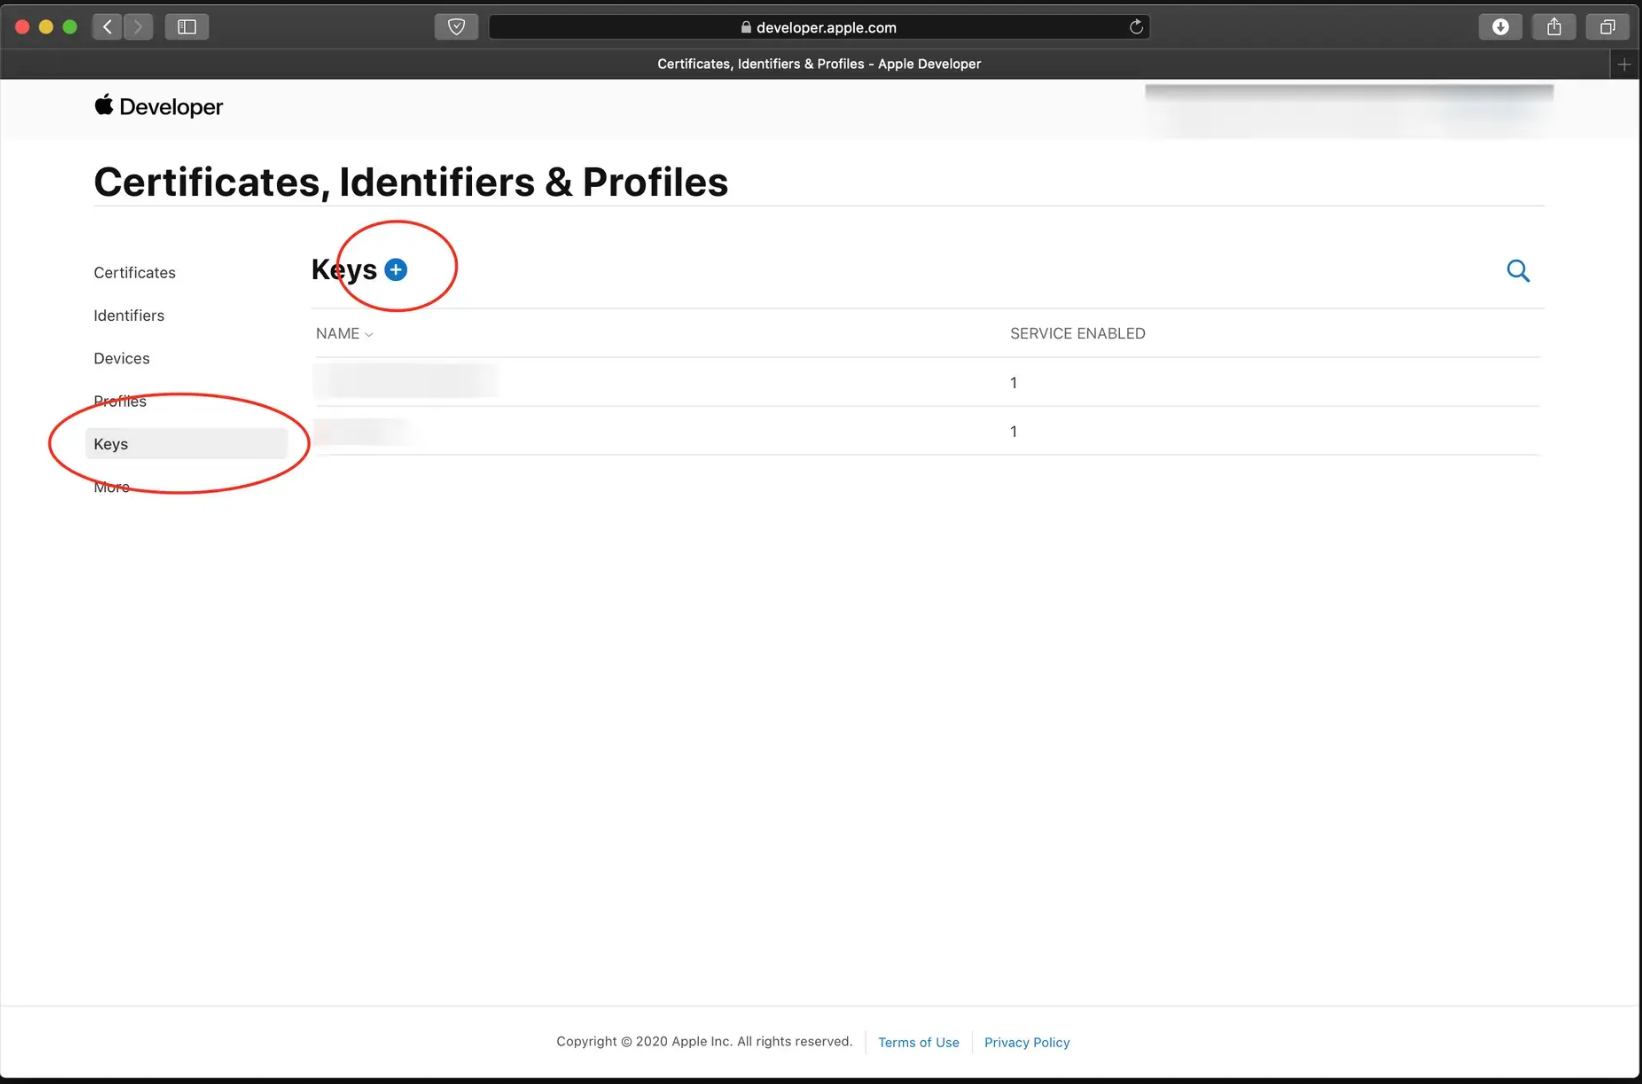Screen dimensions: 1642x1084
Task: Open the second blurred key row
Action: 926,431
